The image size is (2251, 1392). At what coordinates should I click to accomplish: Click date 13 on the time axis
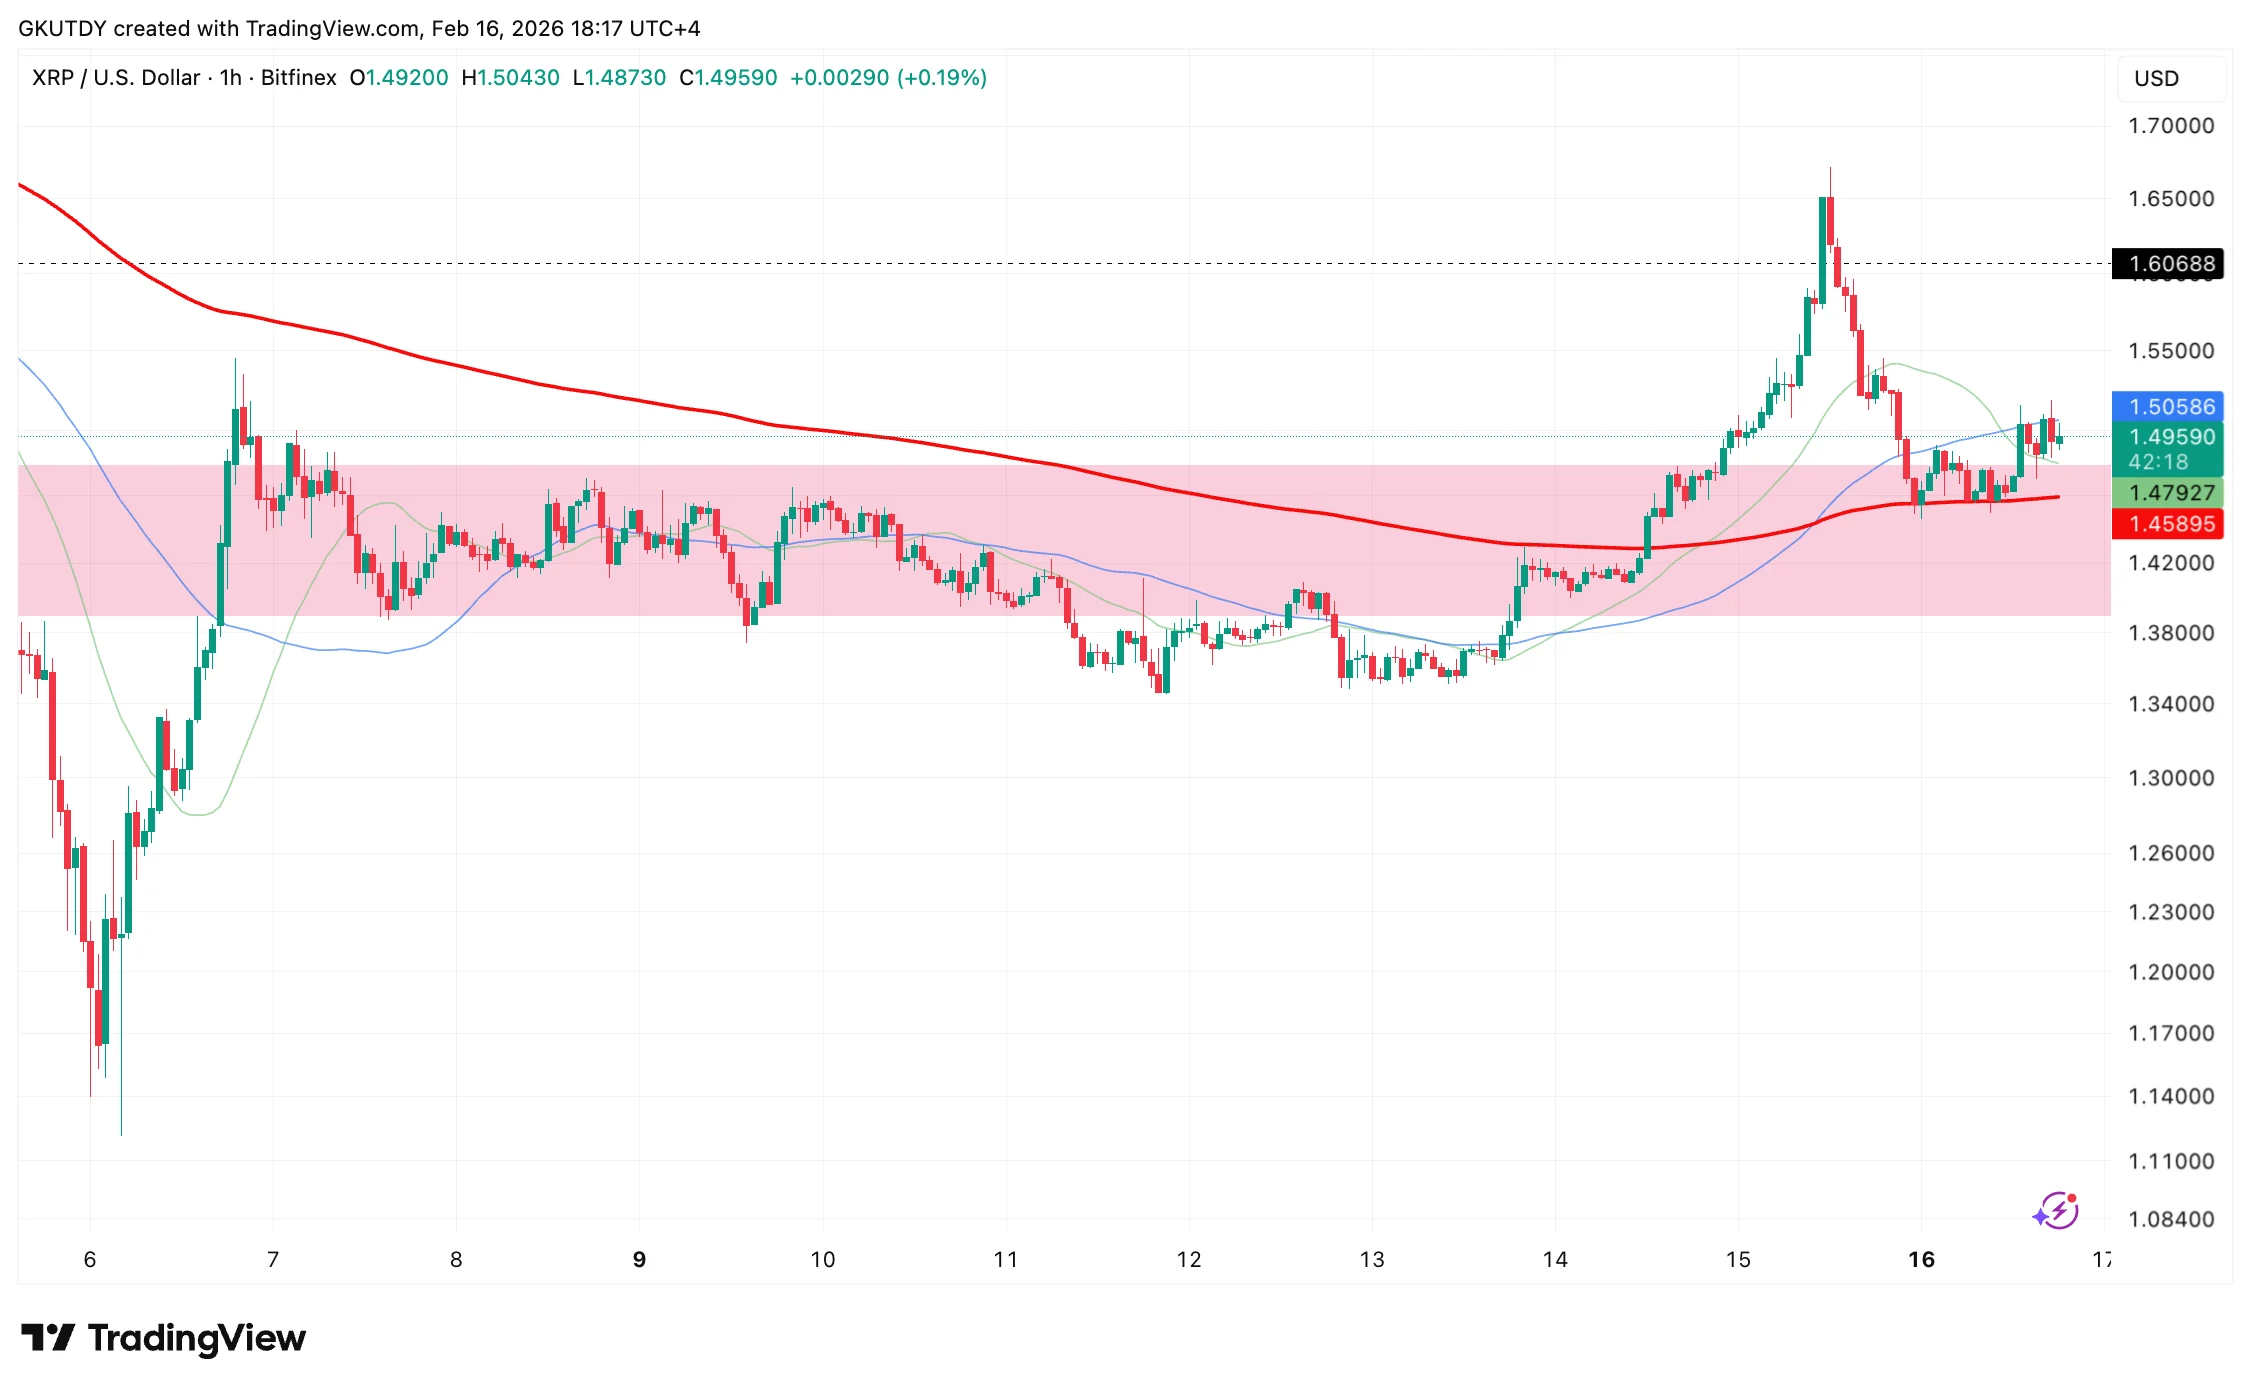pyautogui.click(x=1371, y=1259)
